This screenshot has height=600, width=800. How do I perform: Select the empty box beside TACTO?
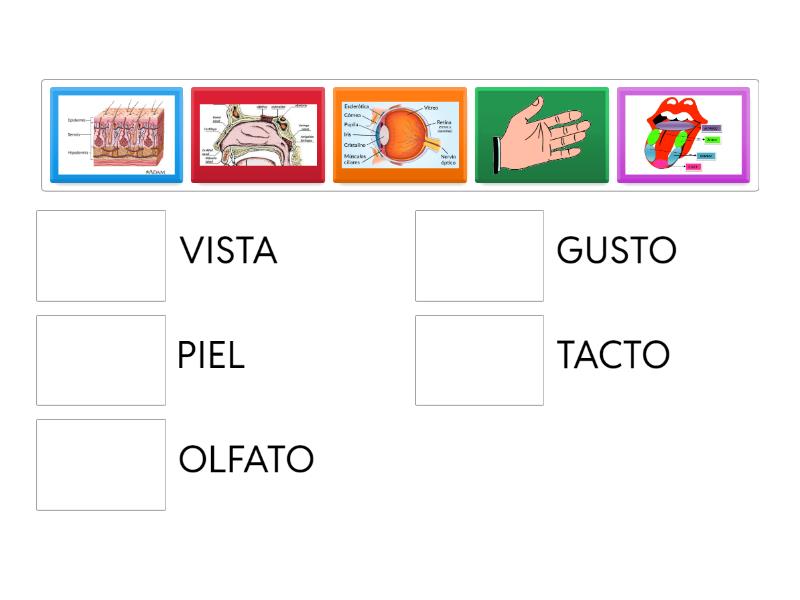pyautogui.click(x=479, y=359)
